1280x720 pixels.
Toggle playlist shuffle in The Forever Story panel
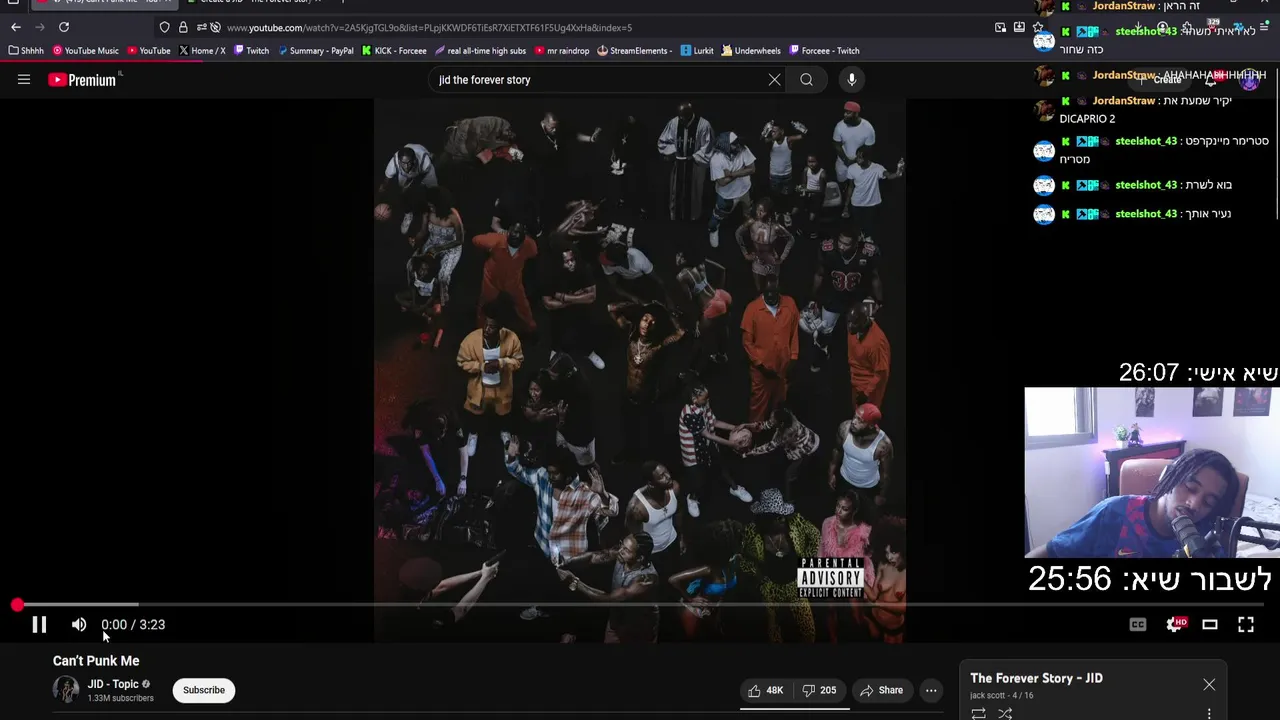tap(1005, 713)
